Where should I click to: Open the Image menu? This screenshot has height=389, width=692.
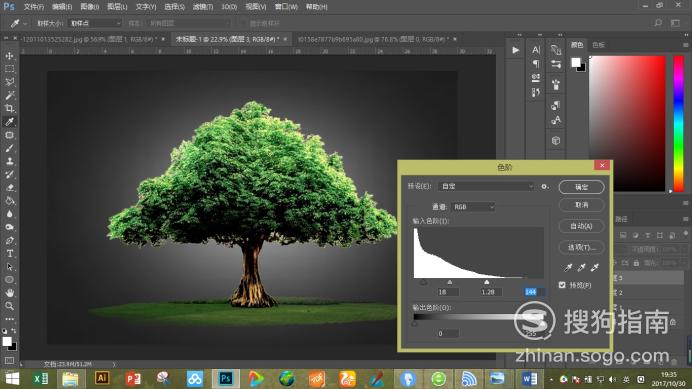pos(90,7)
